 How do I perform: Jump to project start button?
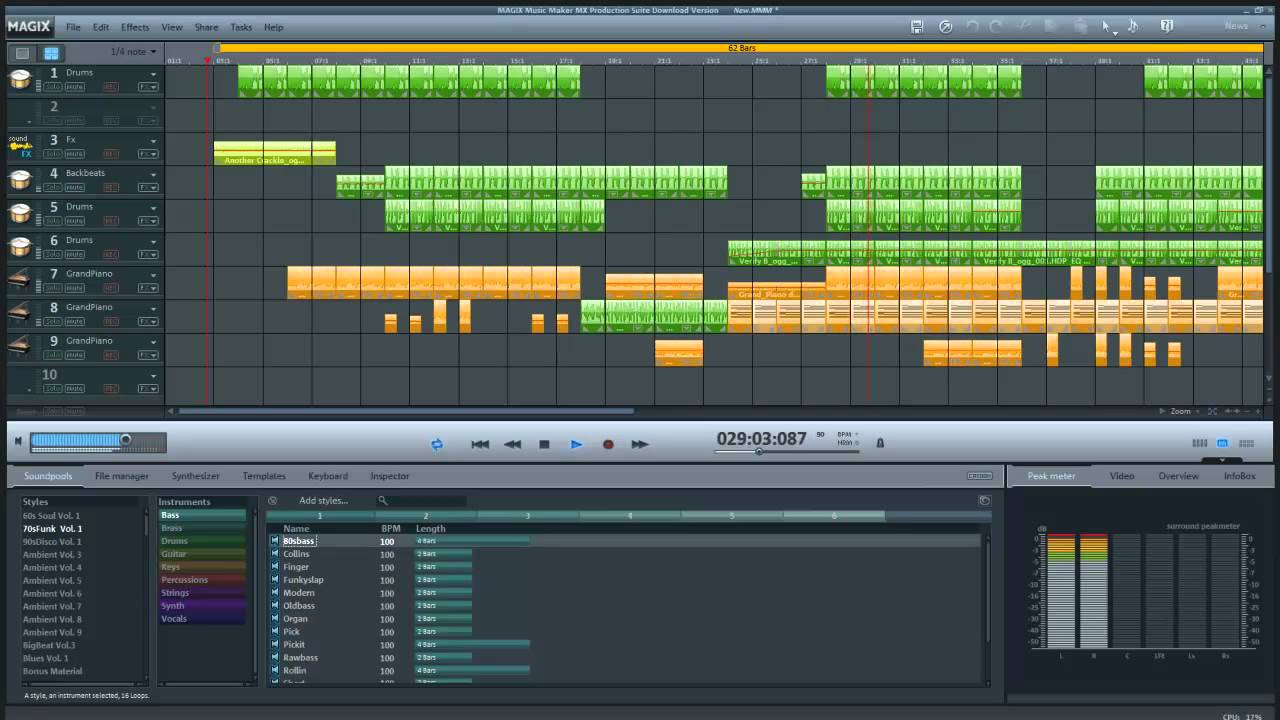tap(480, 444)
